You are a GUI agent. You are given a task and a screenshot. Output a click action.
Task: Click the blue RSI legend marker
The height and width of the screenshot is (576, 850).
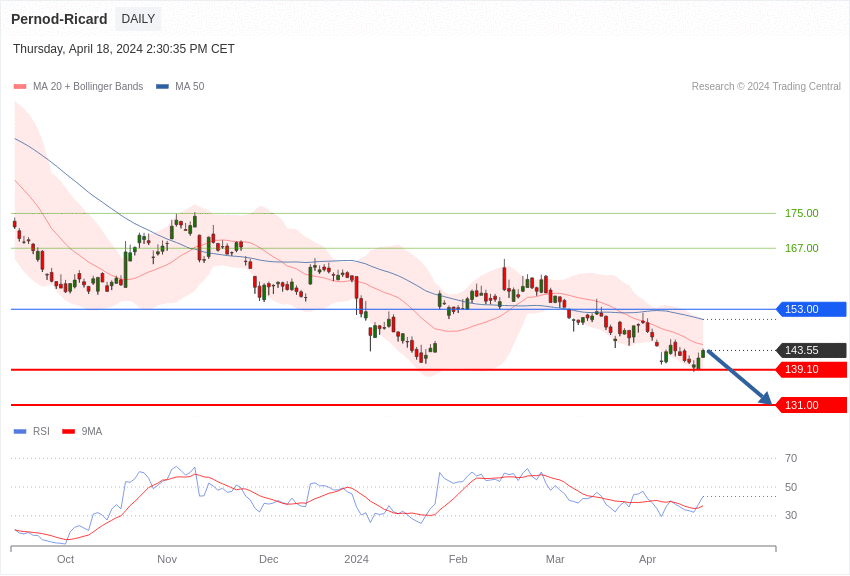coord(20,432)
